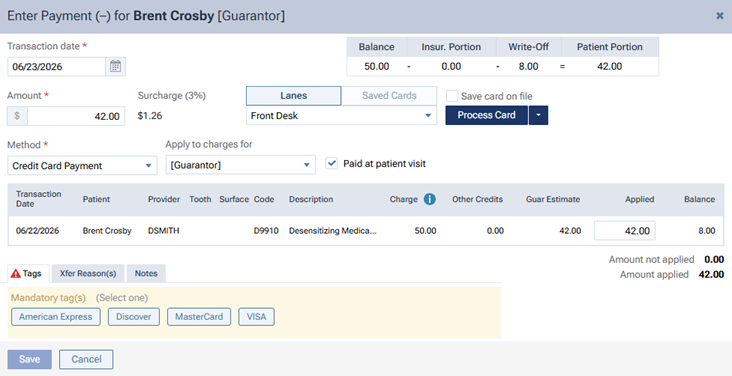Click the Surcharge value $1.26

pos(150,115)
